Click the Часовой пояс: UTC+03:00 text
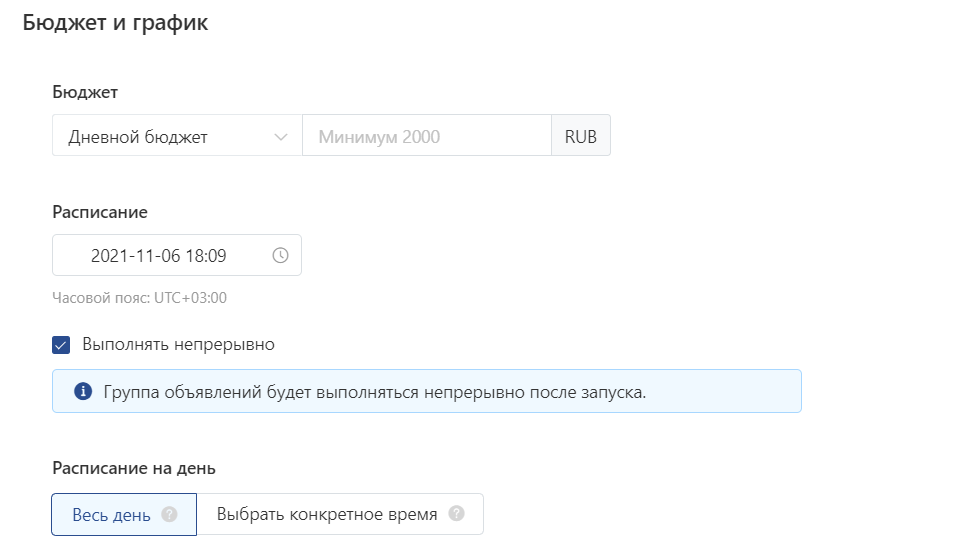This screenshot has height=547, width=971. [139, 298]
